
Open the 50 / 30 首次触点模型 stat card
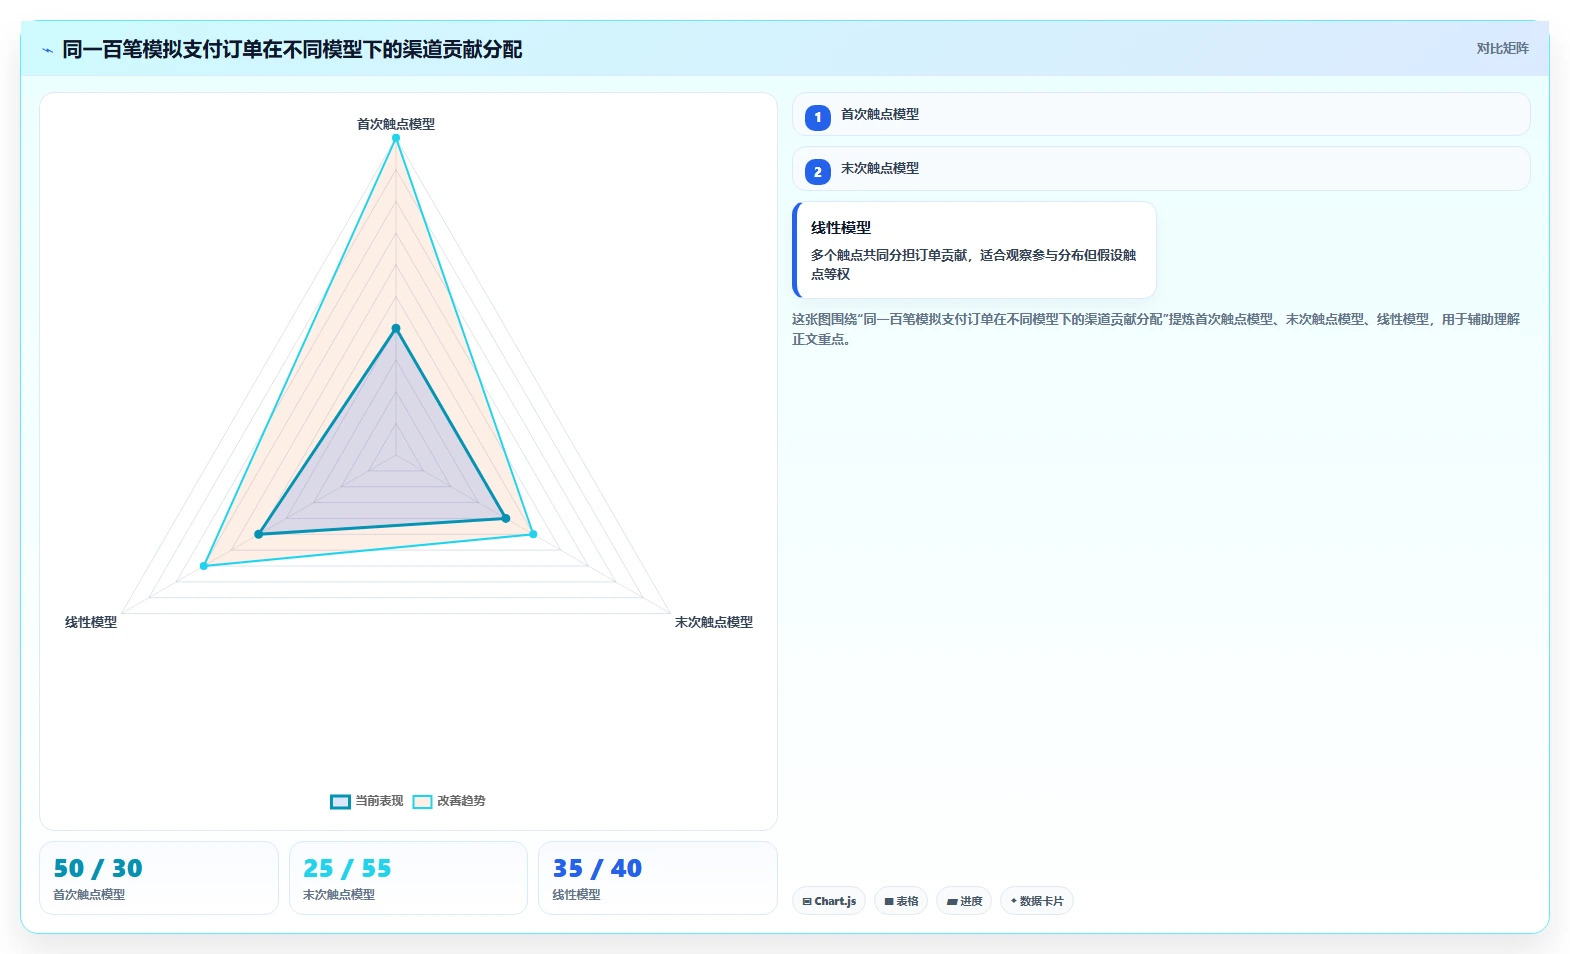coord(159,878)
